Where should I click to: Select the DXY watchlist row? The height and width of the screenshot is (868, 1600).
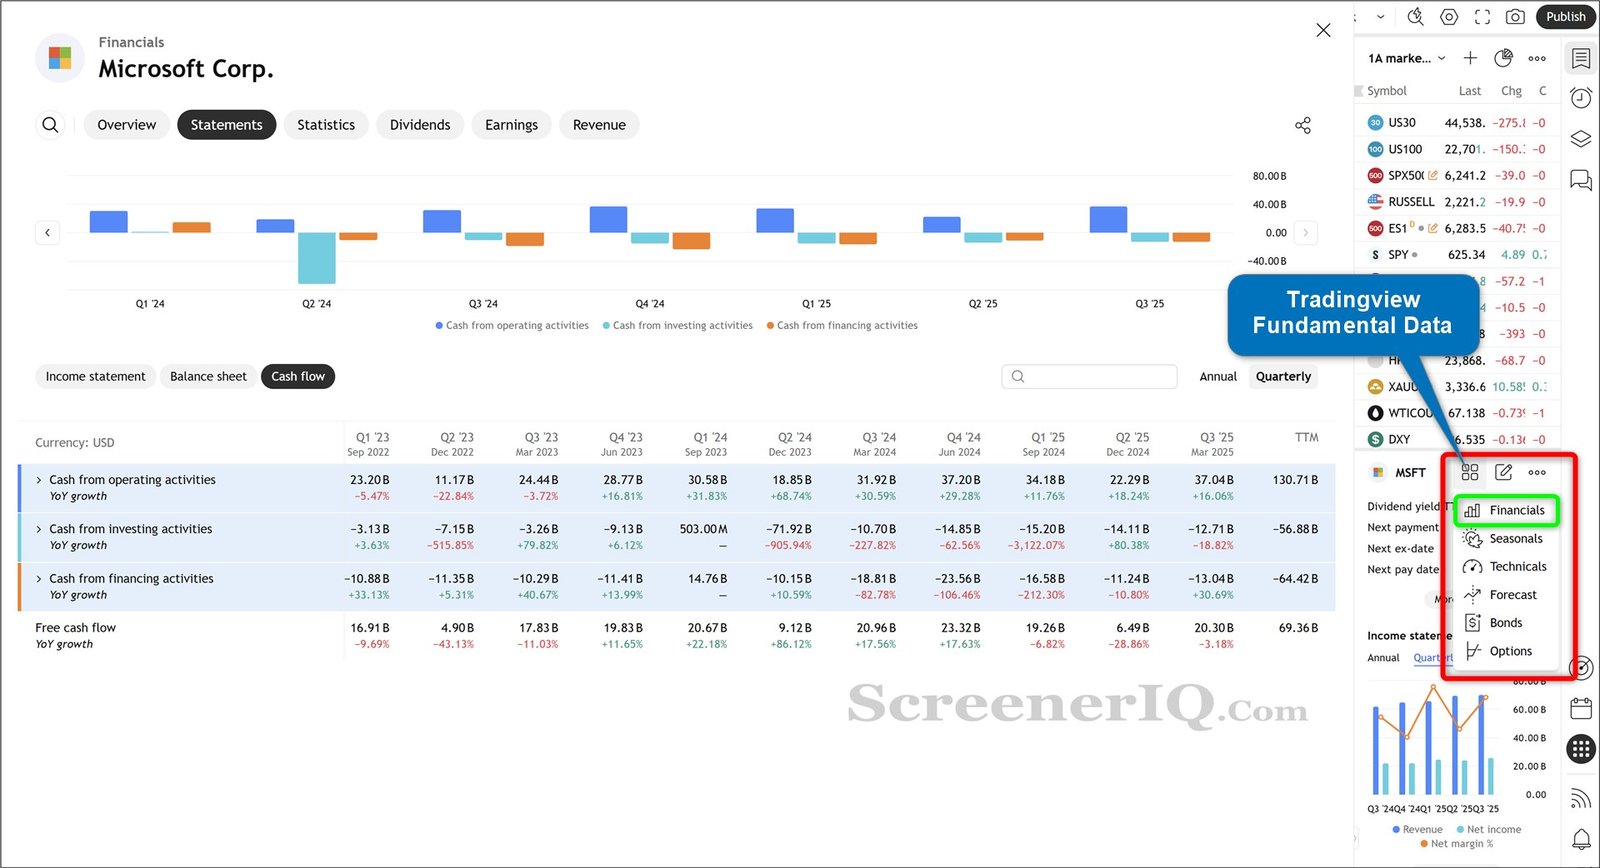1456,439
